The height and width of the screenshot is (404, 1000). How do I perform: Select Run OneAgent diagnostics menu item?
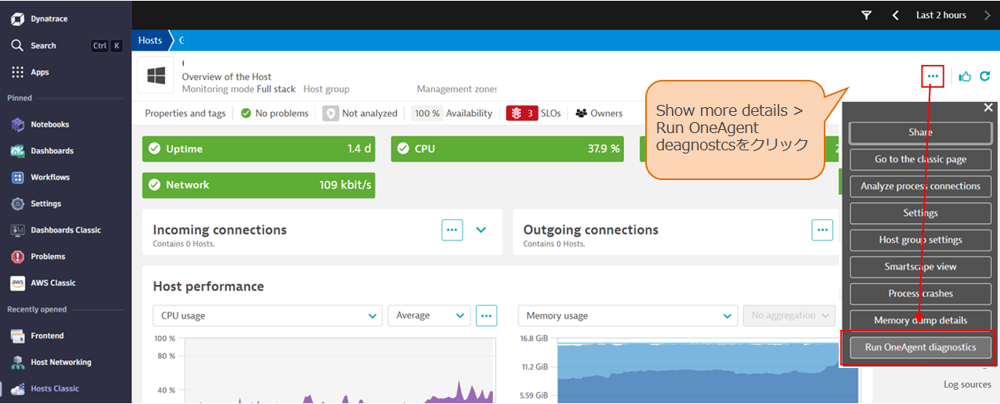[919, 347]
